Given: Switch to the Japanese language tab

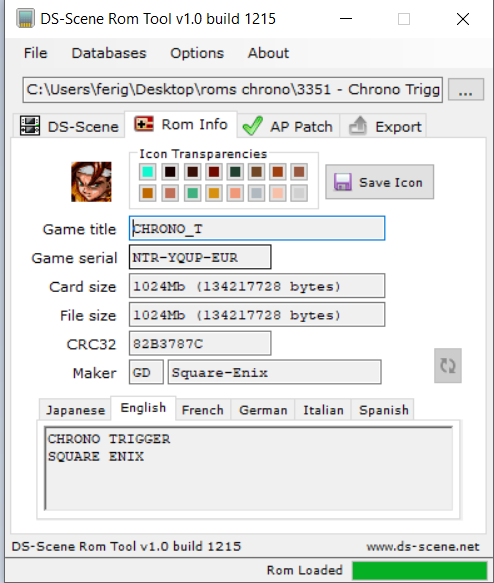Looking at the screenshot, I should 75,410.
